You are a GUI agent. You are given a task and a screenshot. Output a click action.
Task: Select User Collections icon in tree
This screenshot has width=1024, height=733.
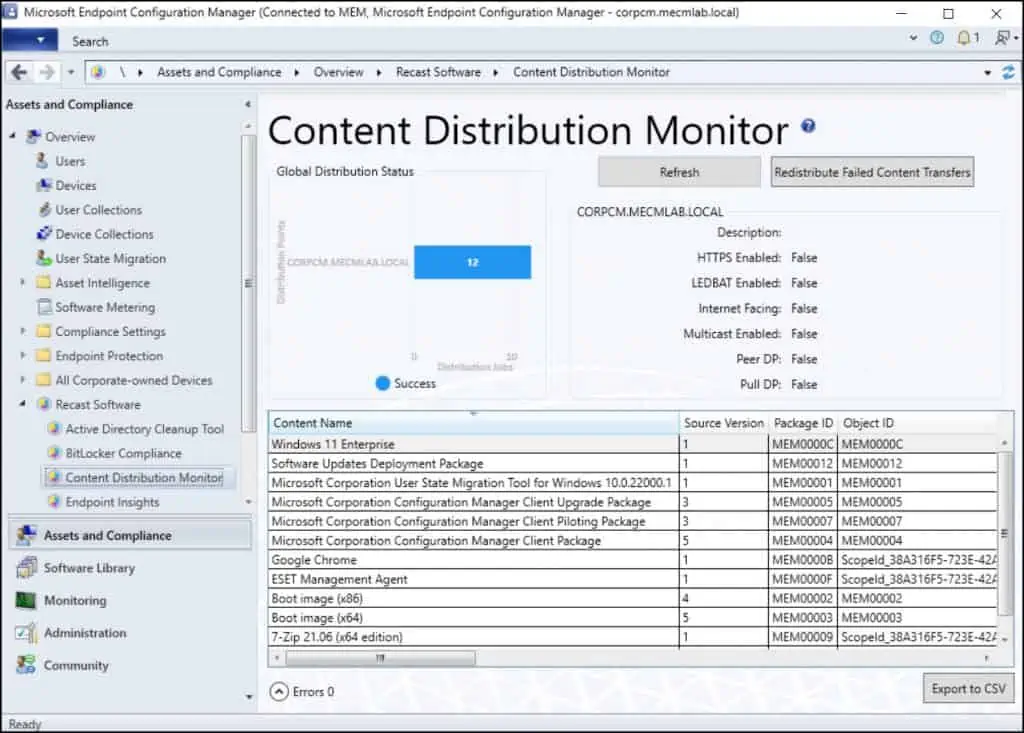[x=44, y=210]
